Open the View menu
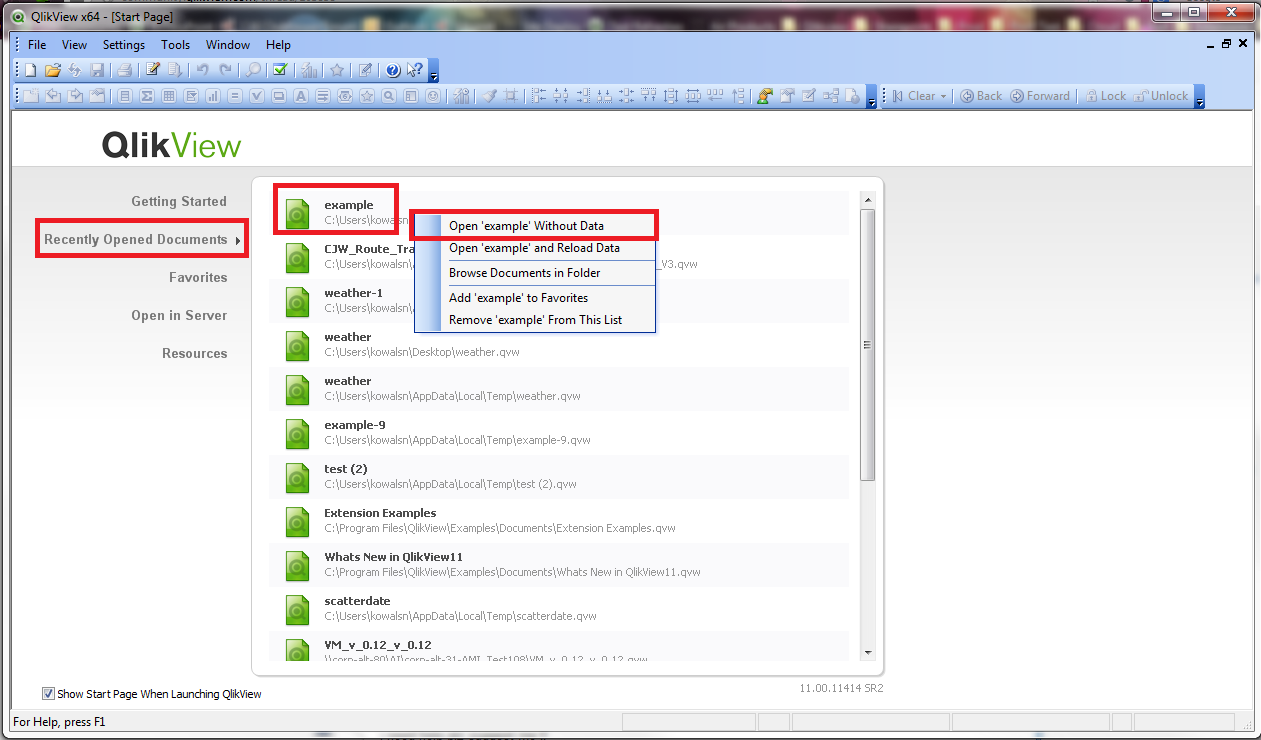 click(x=74, y=45)
